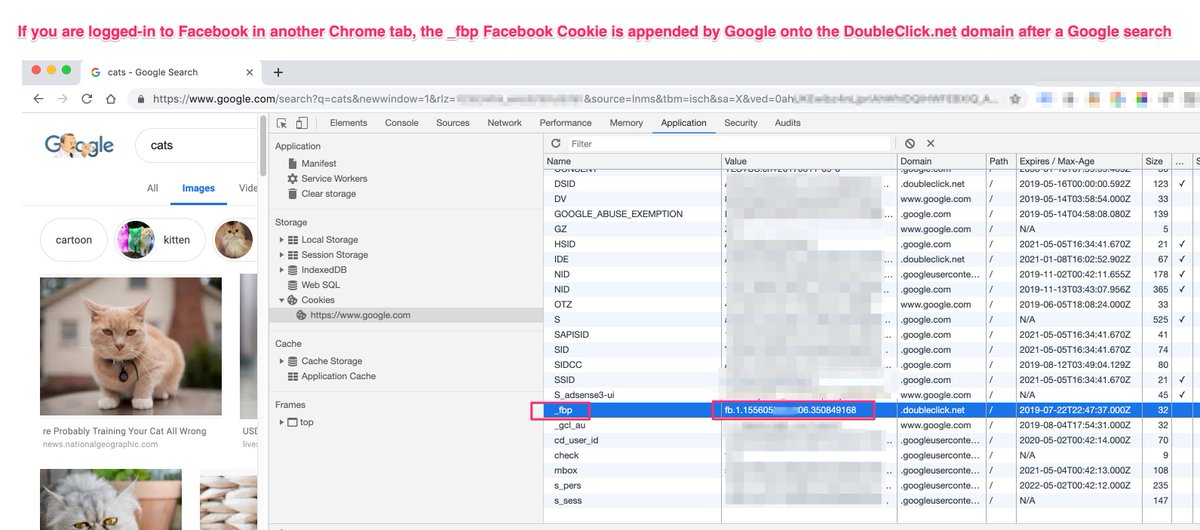The height and width of the screenshot is (530, 1200).
Task: Select the _gcl_au cookie row
Action: point(872,425)
